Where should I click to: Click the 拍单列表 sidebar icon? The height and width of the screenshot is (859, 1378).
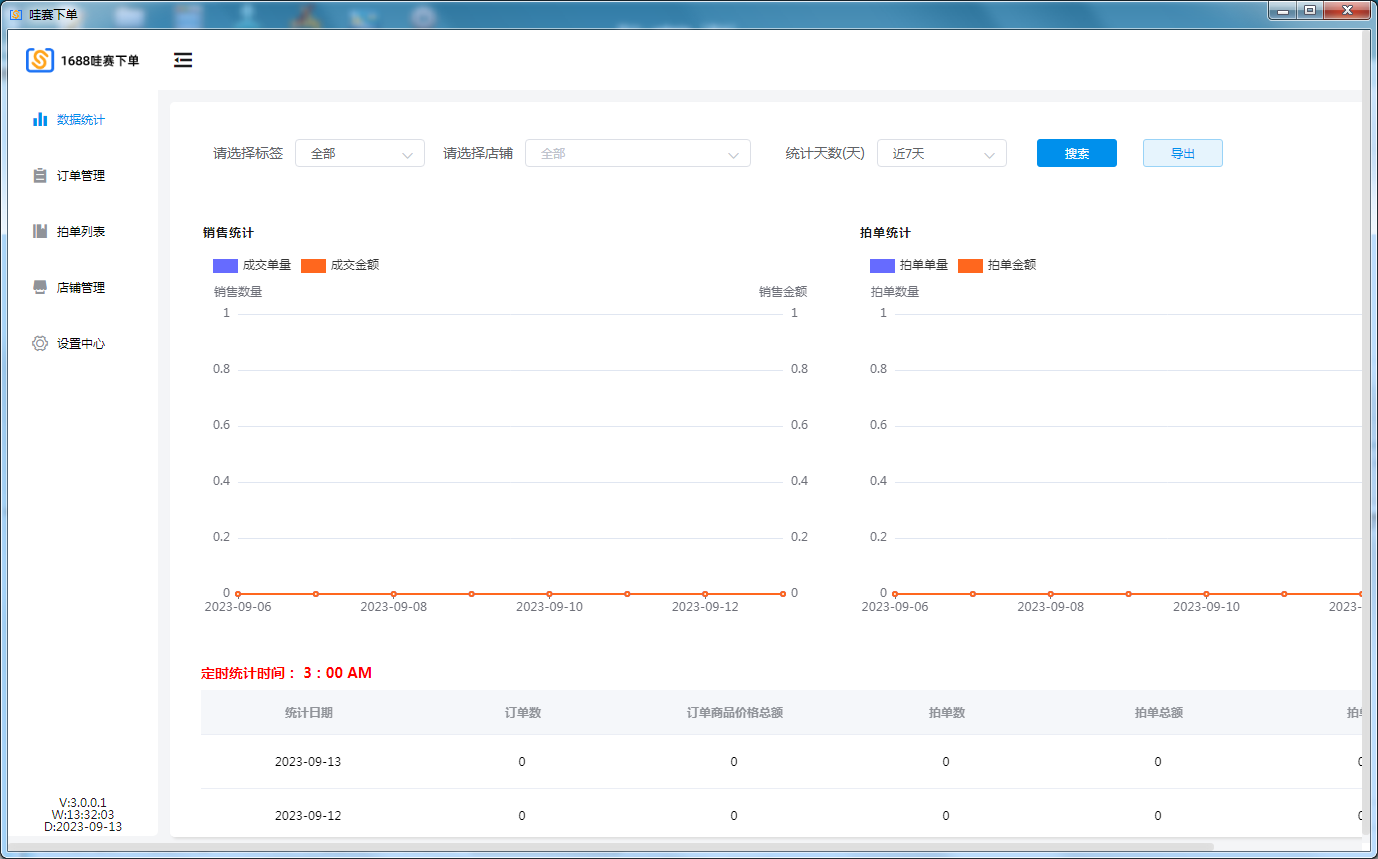[40, 232]
